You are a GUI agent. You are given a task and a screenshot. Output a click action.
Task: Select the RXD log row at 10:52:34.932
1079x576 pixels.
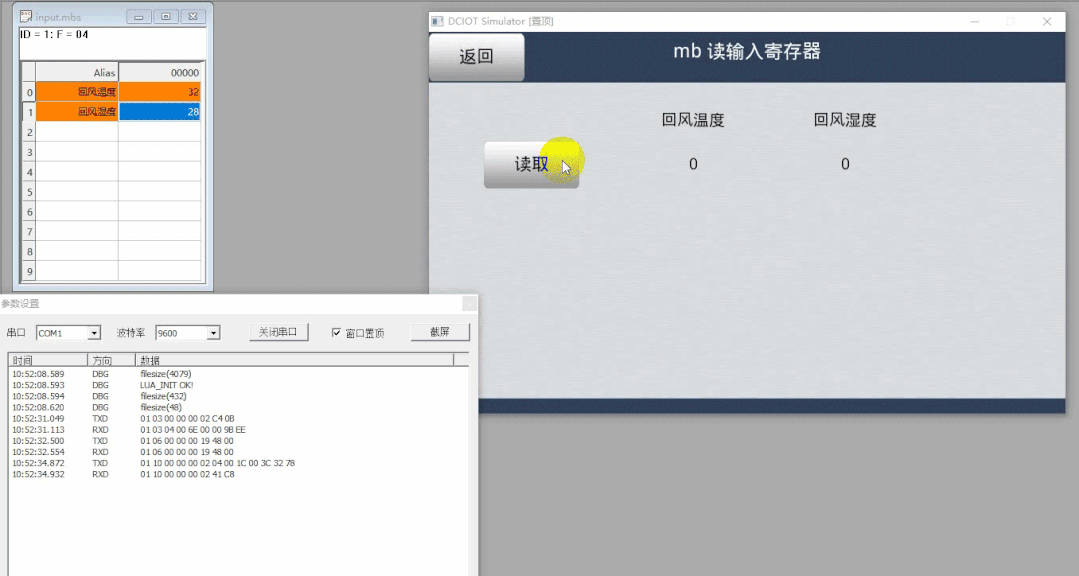[x=238, y=474]
